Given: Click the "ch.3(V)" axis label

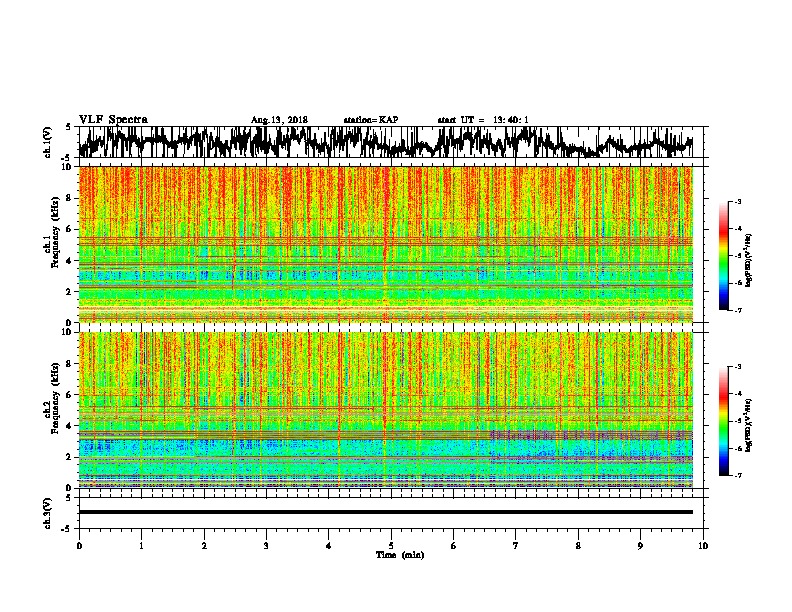Looking at the screenshot, I should [48, 514].
